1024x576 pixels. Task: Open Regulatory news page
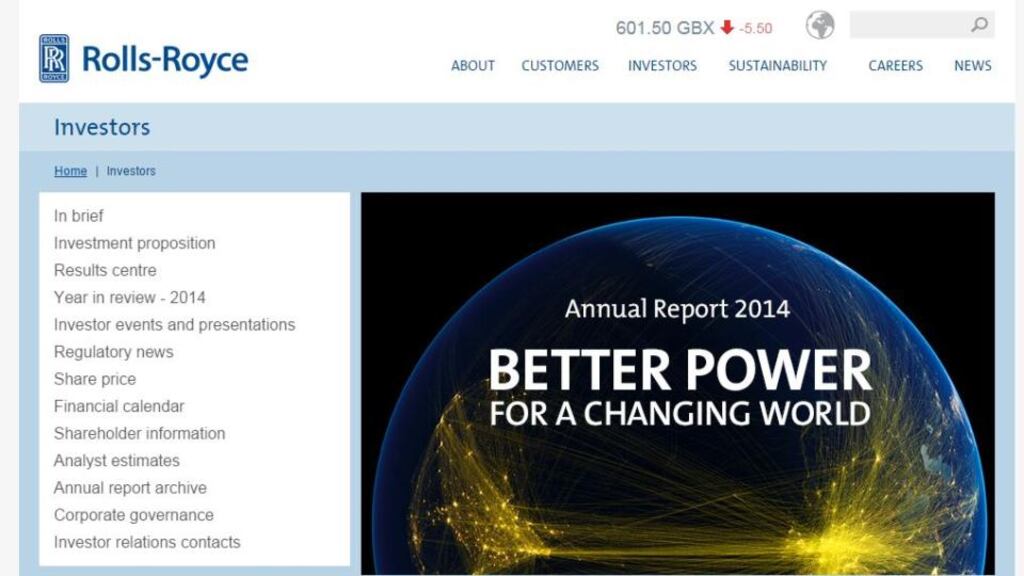pyautogui.click(x=114, y=352)
